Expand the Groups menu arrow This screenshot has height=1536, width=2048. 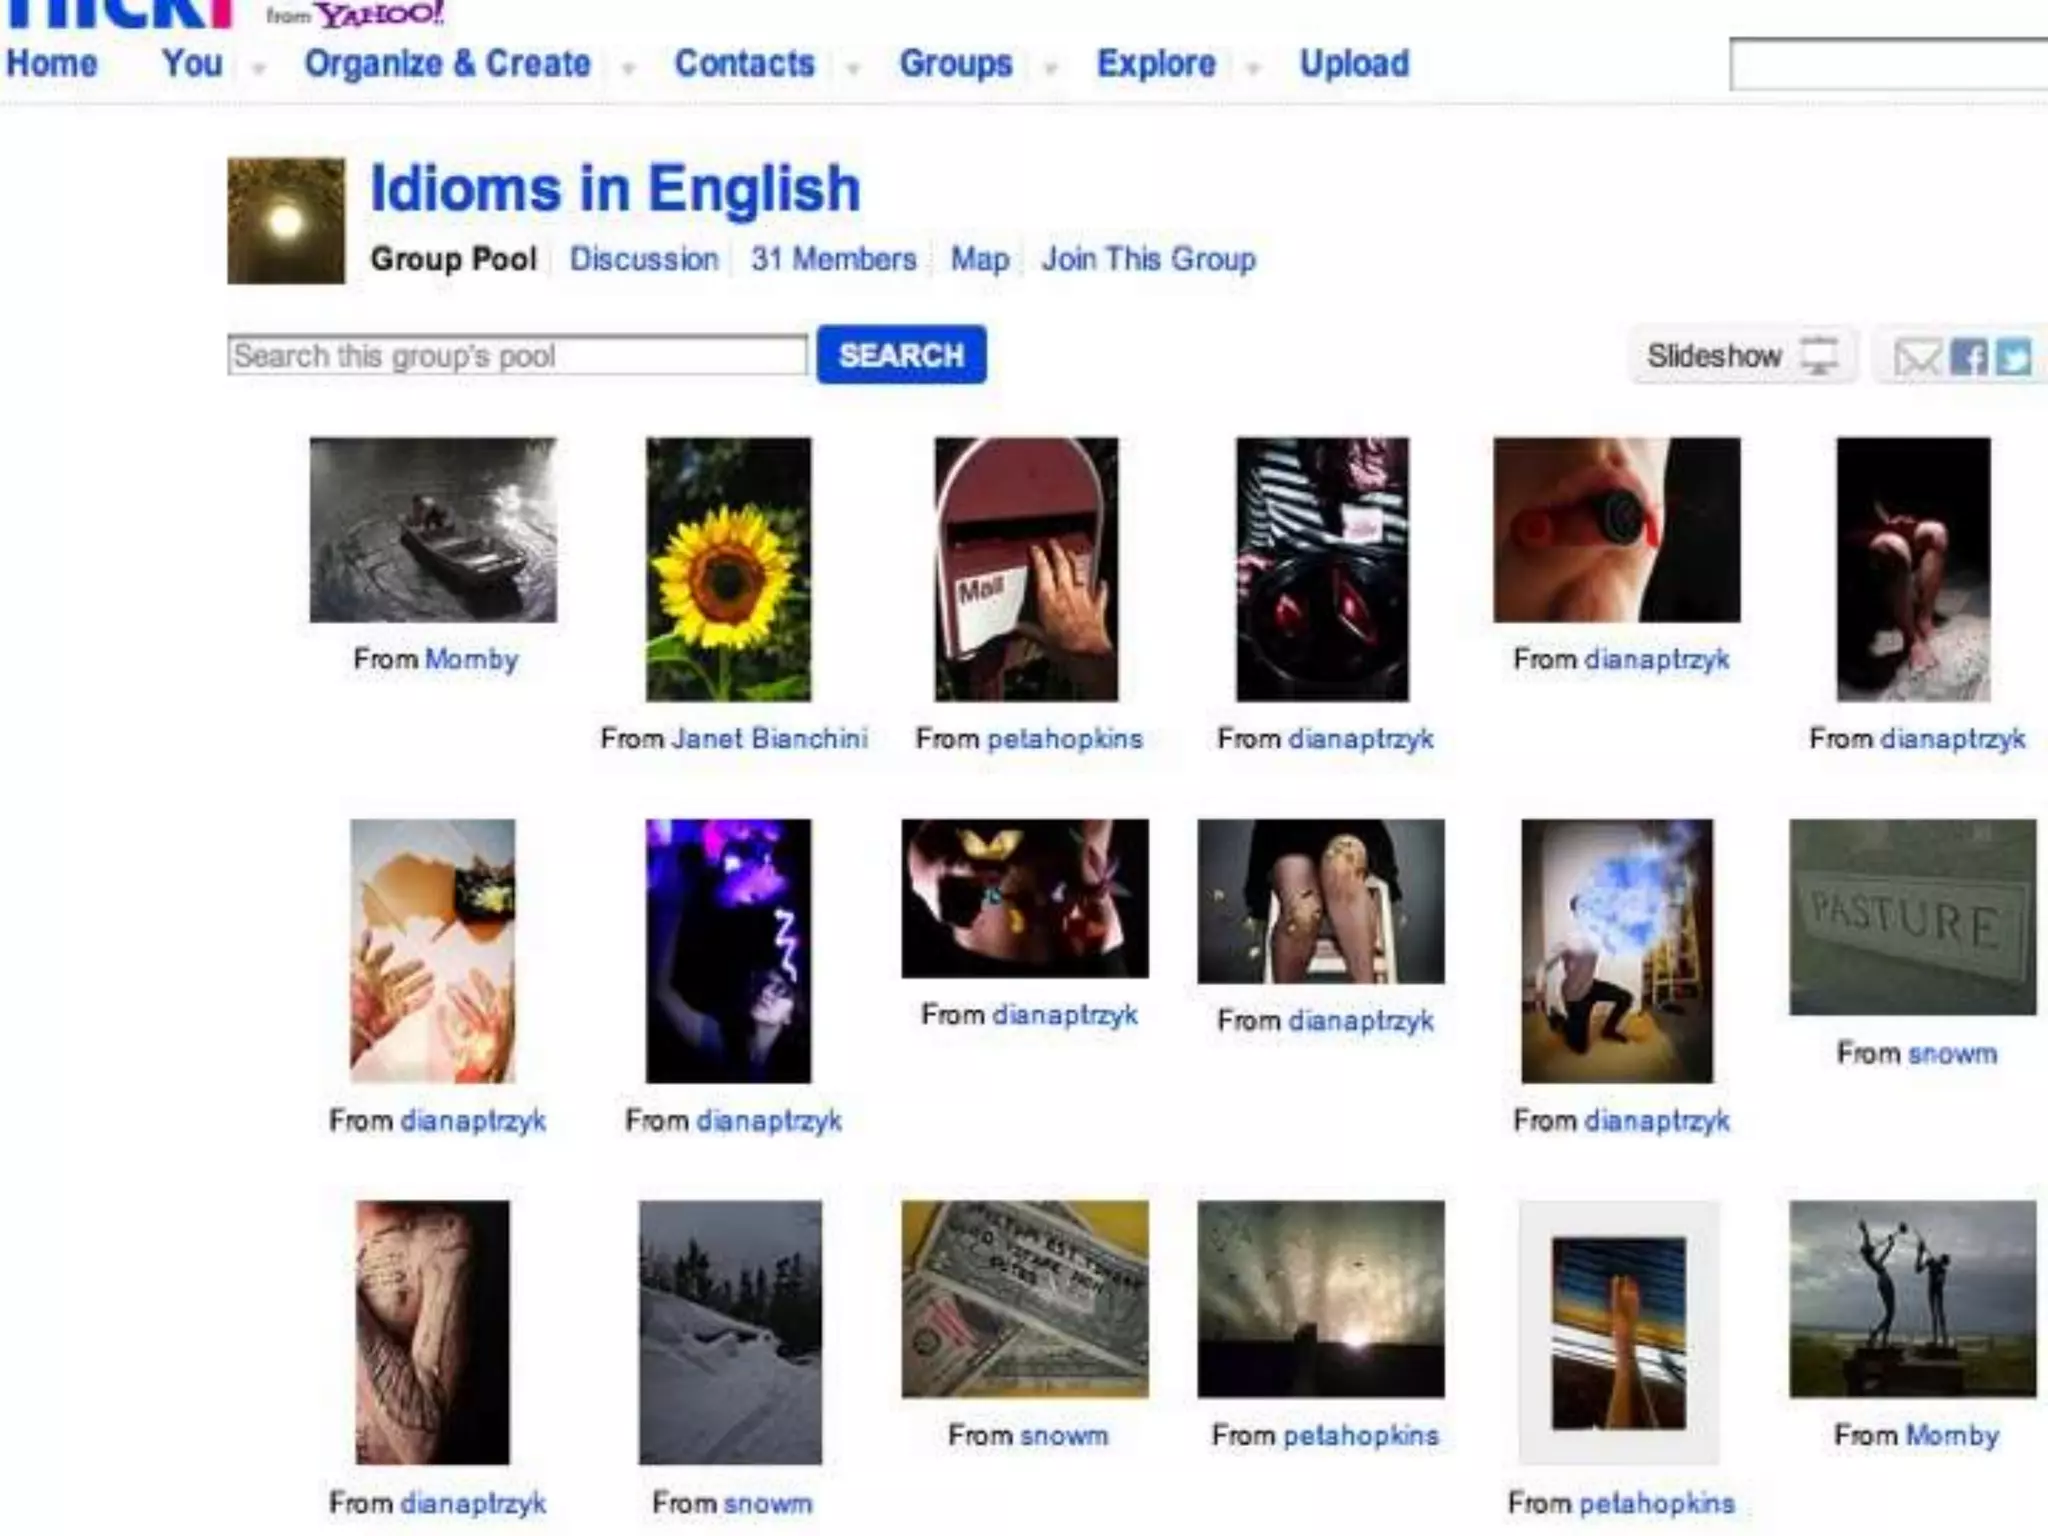[x=1050, y=68]
